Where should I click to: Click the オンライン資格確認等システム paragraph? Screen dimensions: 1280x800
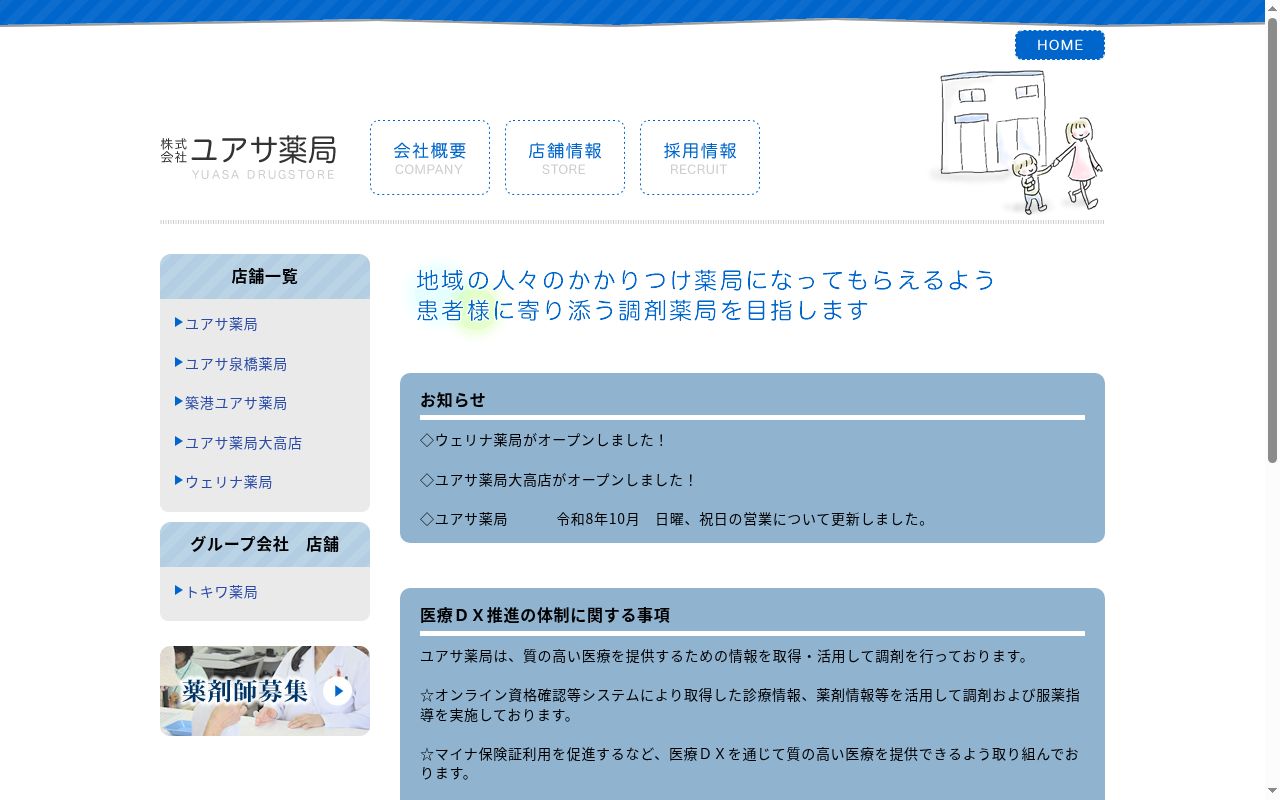[750, 705]
